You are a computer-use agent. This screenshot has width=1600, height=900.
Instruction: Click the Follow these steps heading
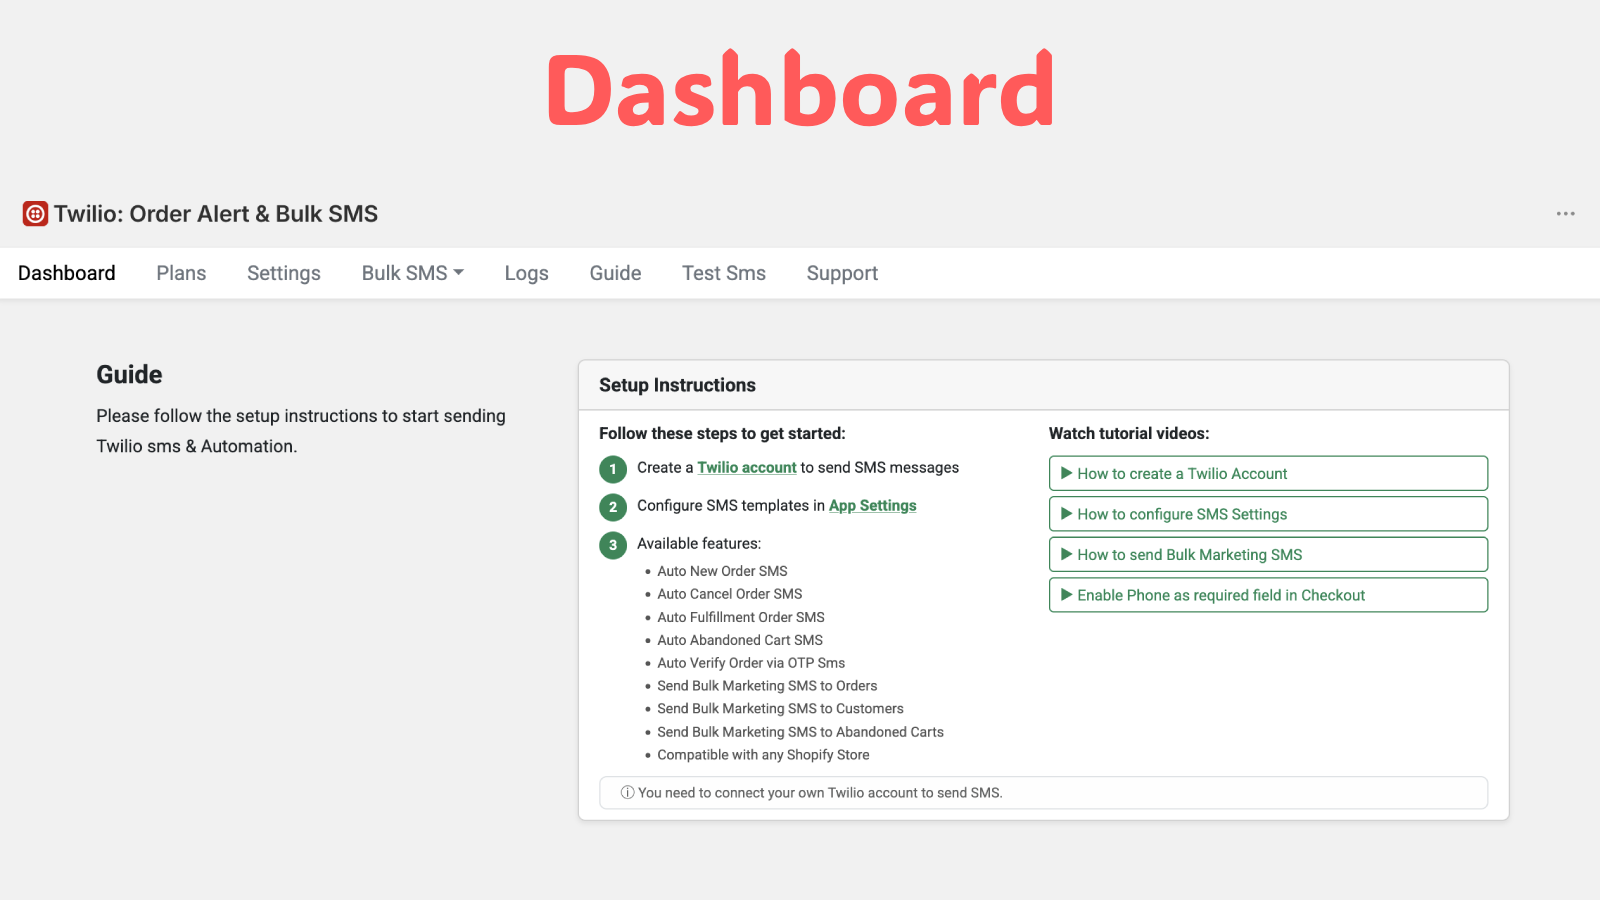[x=722, y=433]
